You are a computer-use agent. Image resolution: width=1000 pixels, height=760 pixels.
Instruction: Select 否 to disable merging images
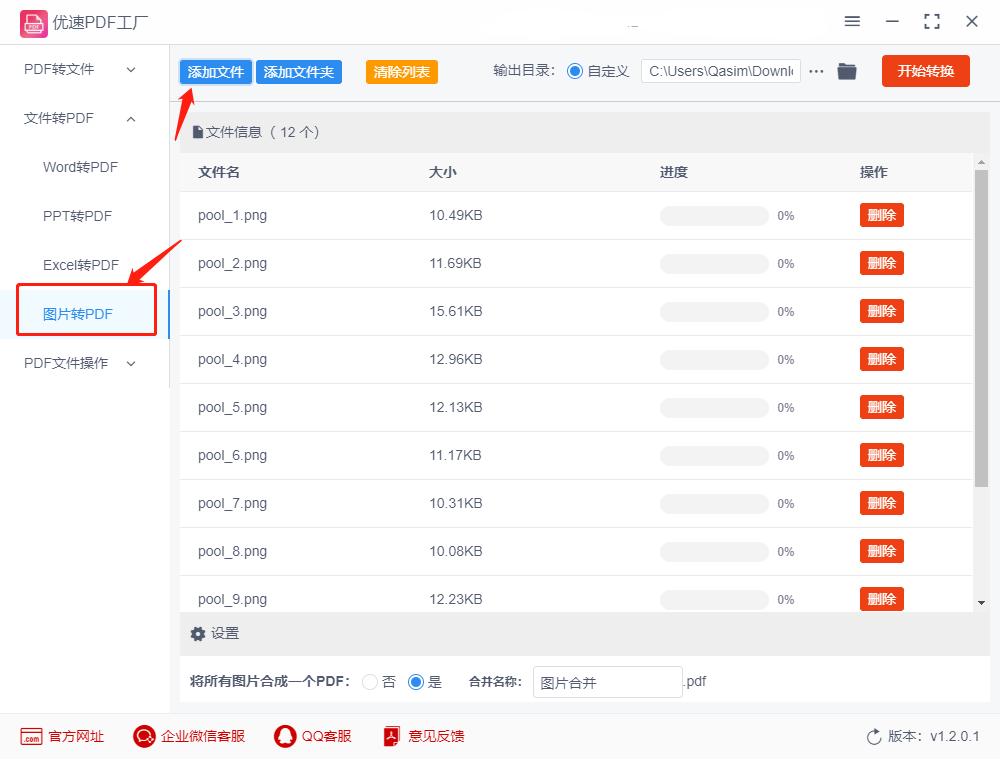click(370, 682)
